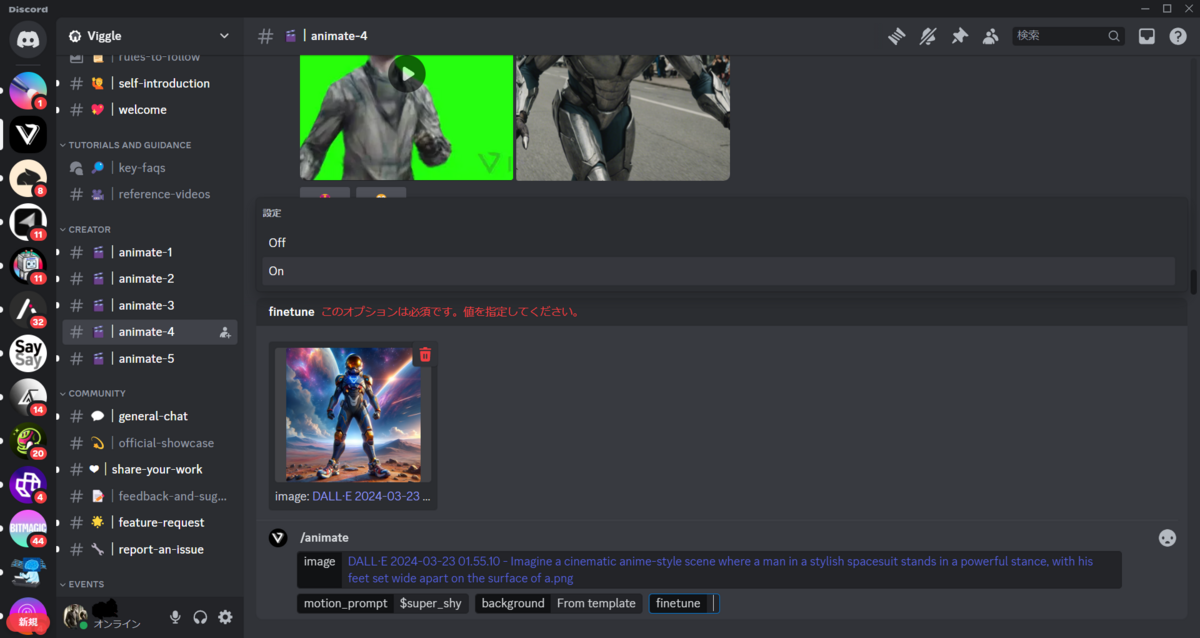Click the finetune parameter field
This screenshot has width=1200, height=638.
(685, 603)
